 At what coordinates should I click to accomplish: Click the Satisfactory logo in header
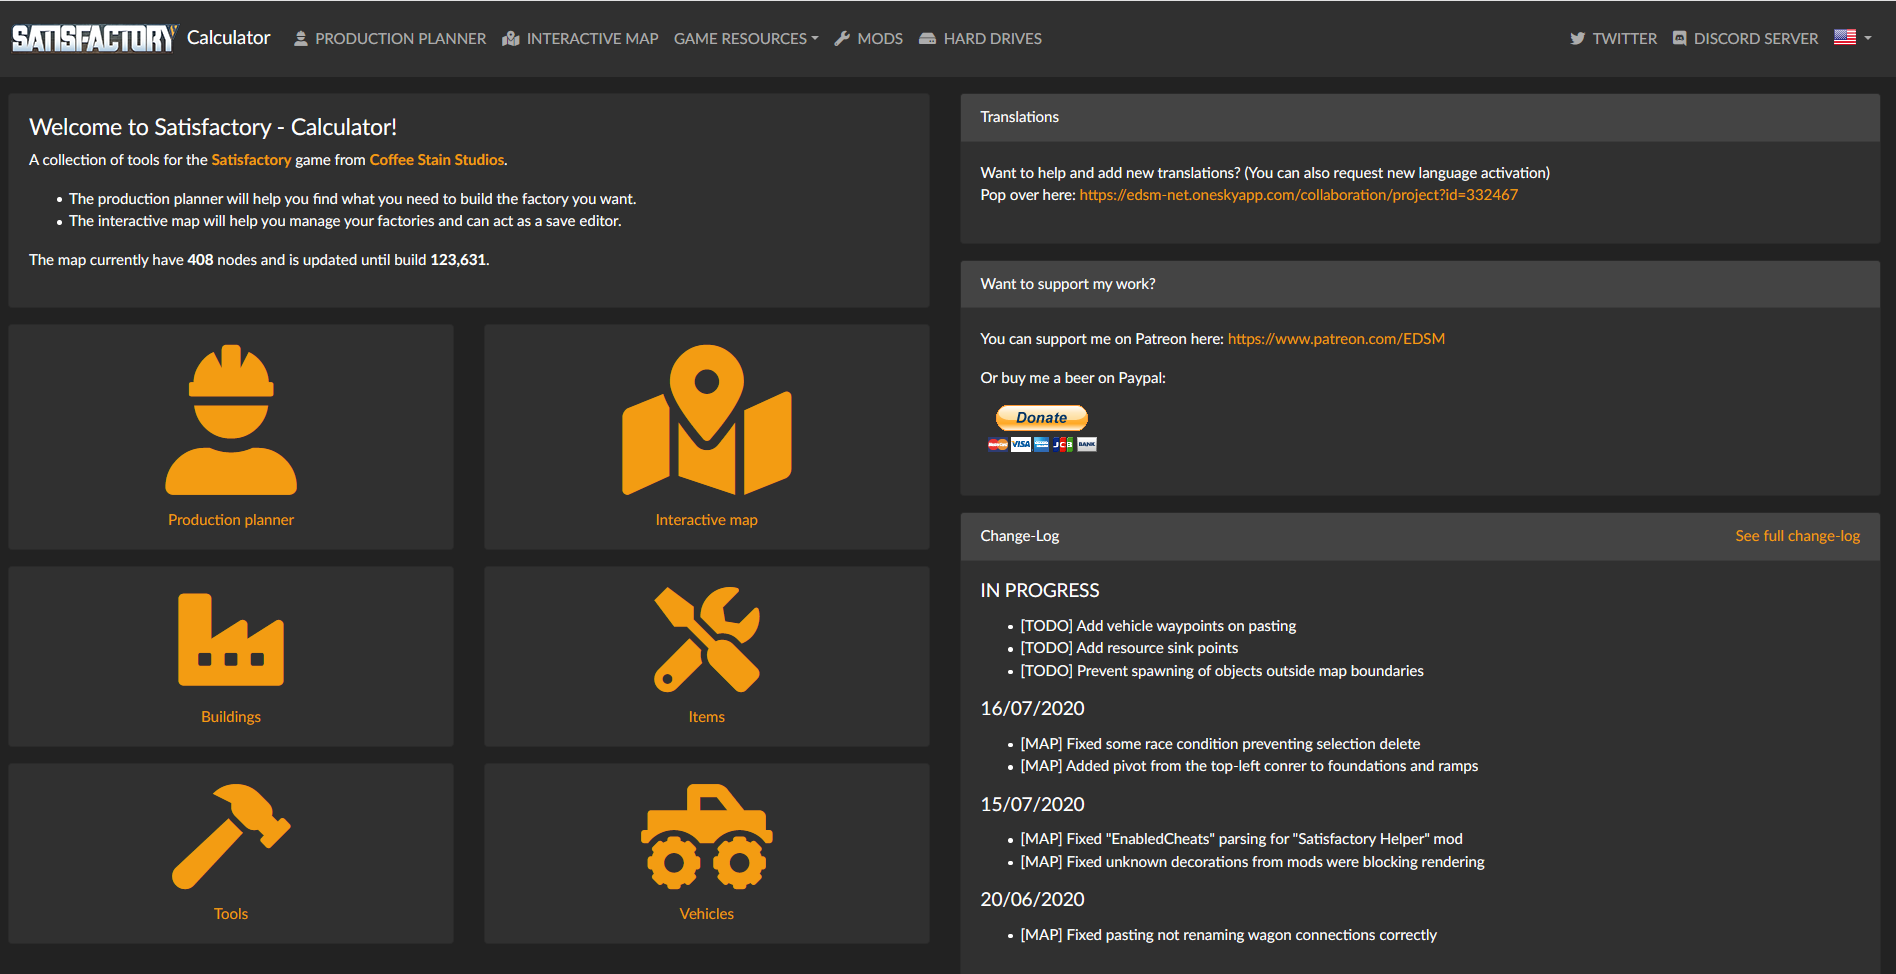click(94, 38)
